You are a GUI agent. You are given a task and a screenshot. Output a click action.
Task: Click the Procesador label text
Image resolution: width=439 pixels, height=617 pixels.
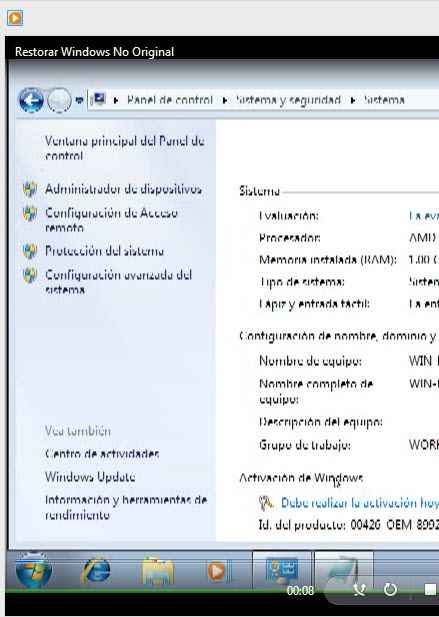click(290, 238)
